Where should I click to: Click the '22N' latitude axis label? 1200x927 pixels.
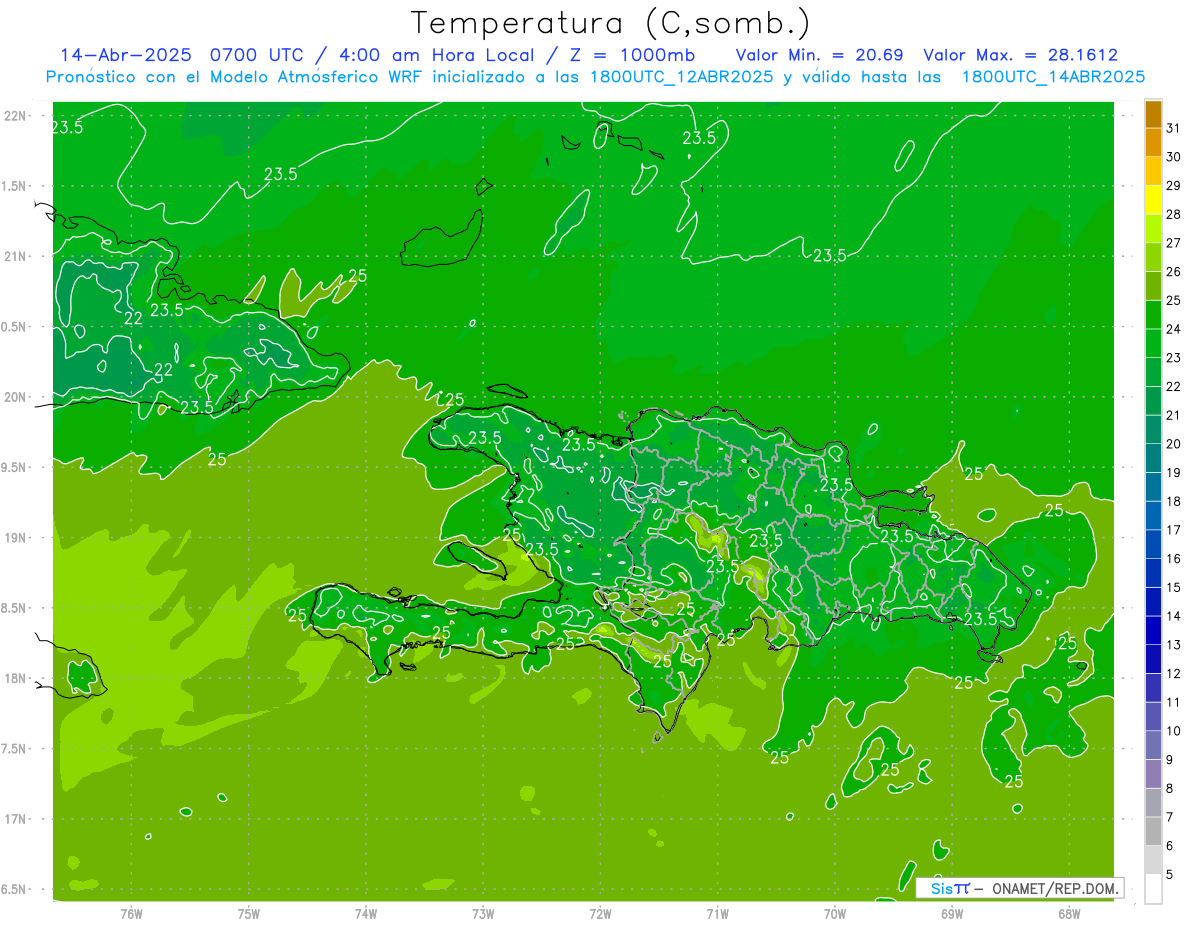click(x=15, y=116)
